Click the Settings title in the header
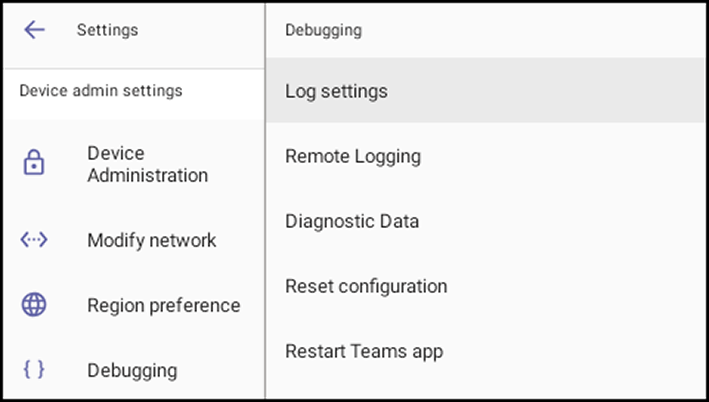The height and width of the screenshot is (402, 709). [x=108, y=30]
